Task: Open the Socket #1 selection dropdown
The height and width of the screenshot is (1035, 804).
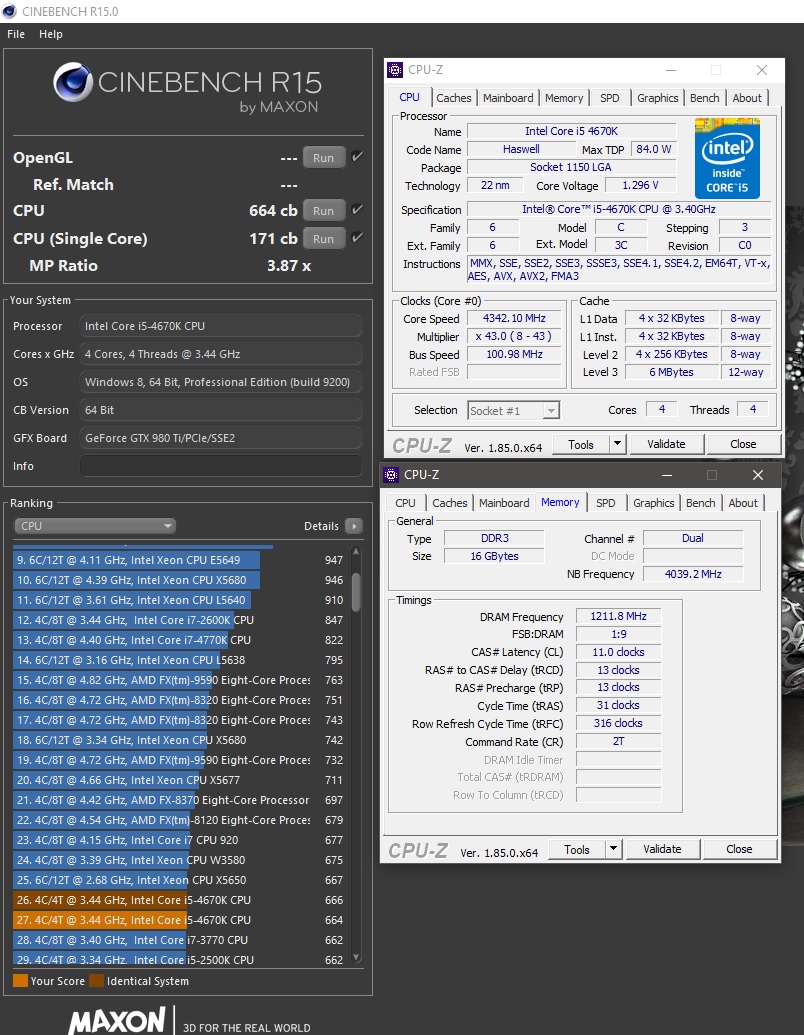Action: point(513,410)
